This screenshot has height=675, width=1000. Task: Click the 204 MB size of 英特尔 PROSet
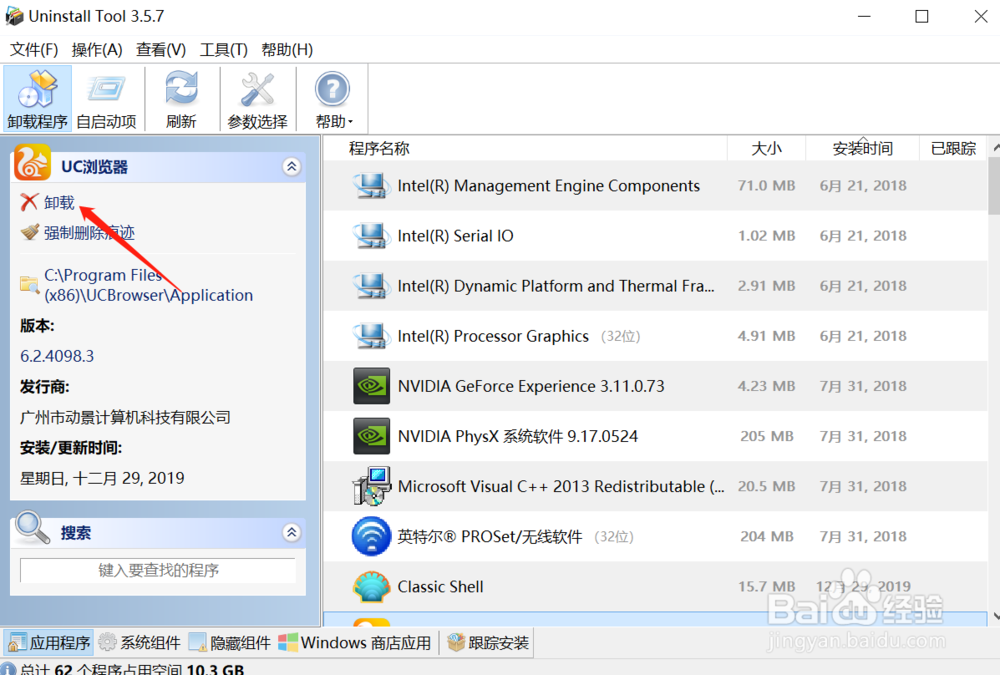[x=767, y=537]
